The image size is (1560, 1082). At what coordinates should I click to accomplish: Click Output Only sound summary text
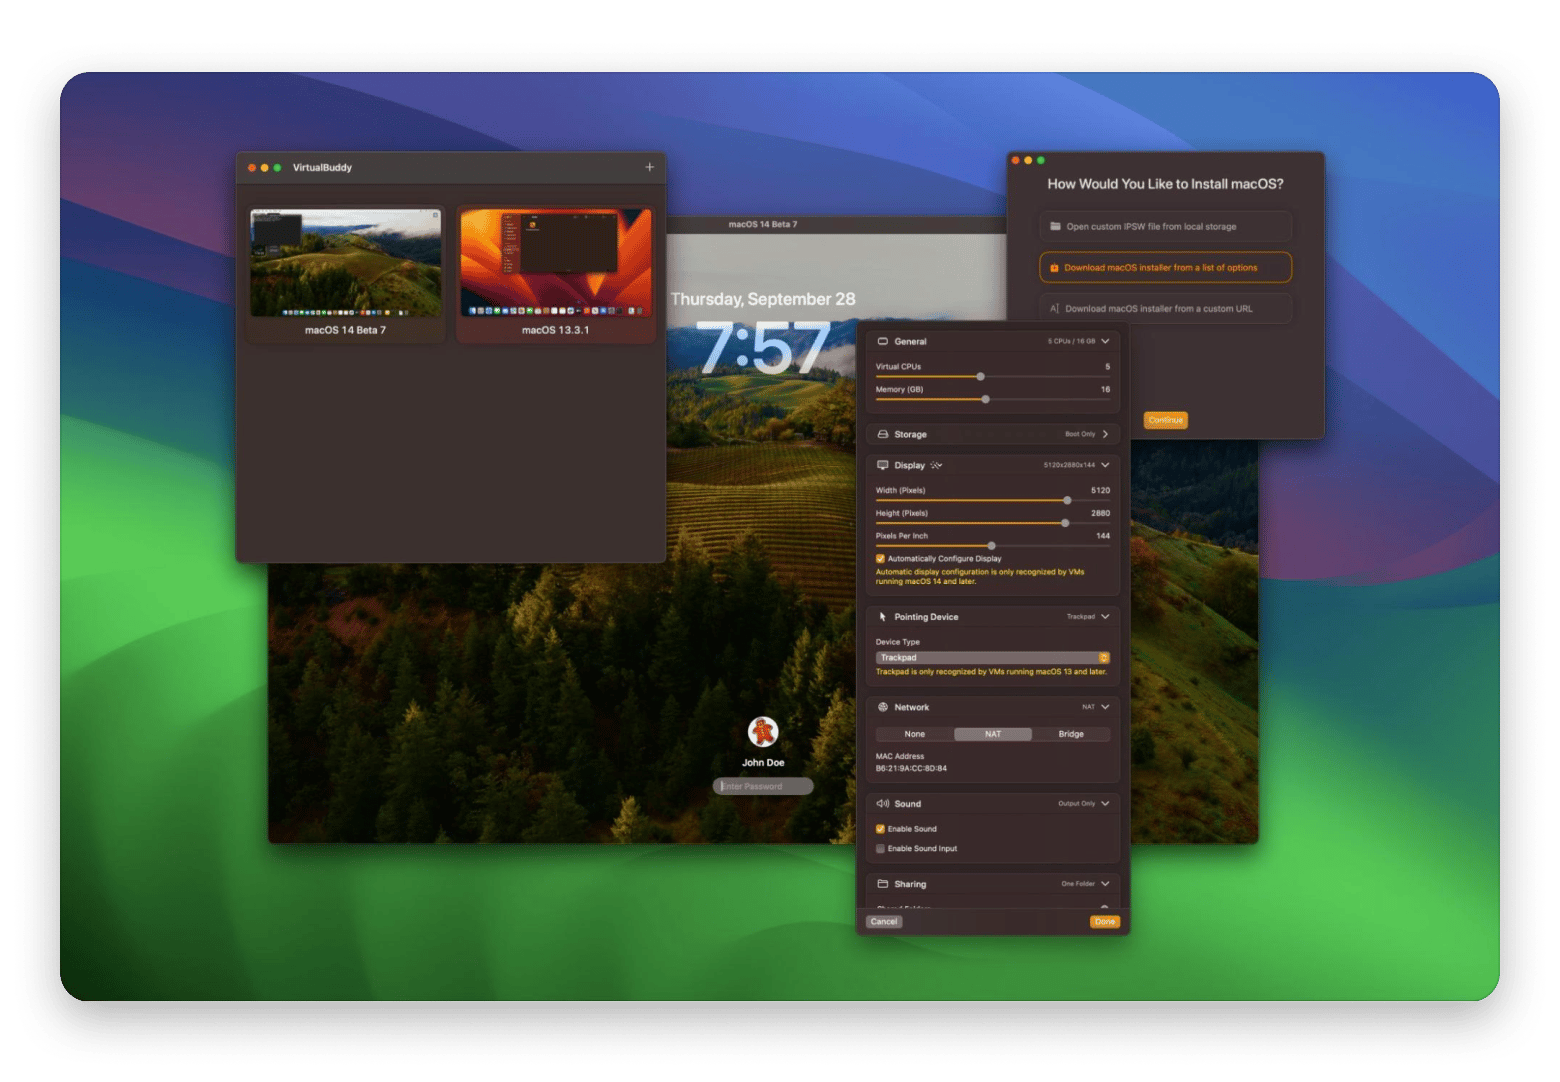(1077, 804)
